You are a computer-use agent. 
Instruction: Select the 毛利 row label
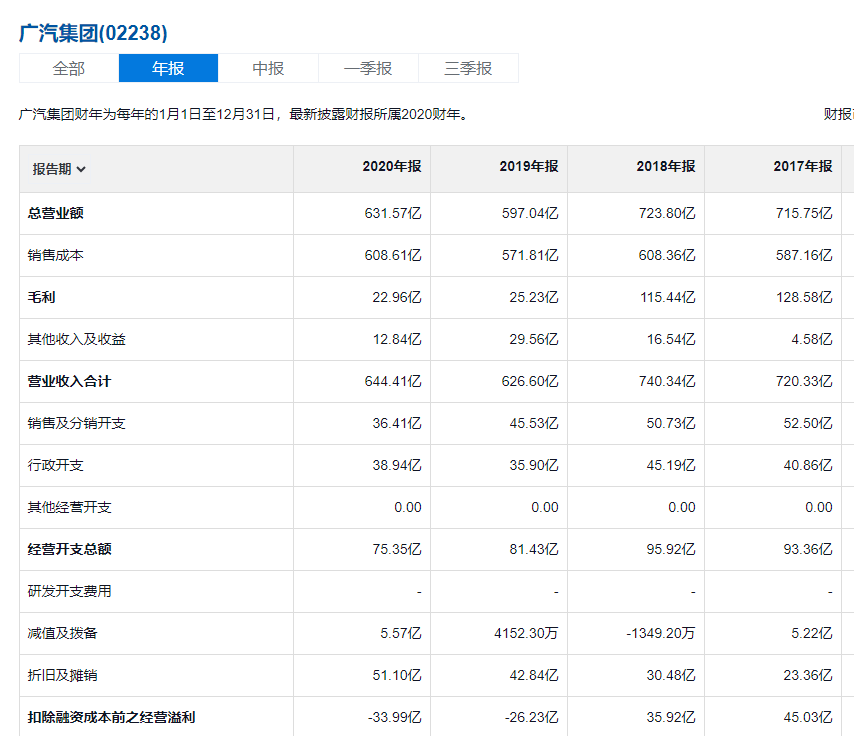(41, 297)
